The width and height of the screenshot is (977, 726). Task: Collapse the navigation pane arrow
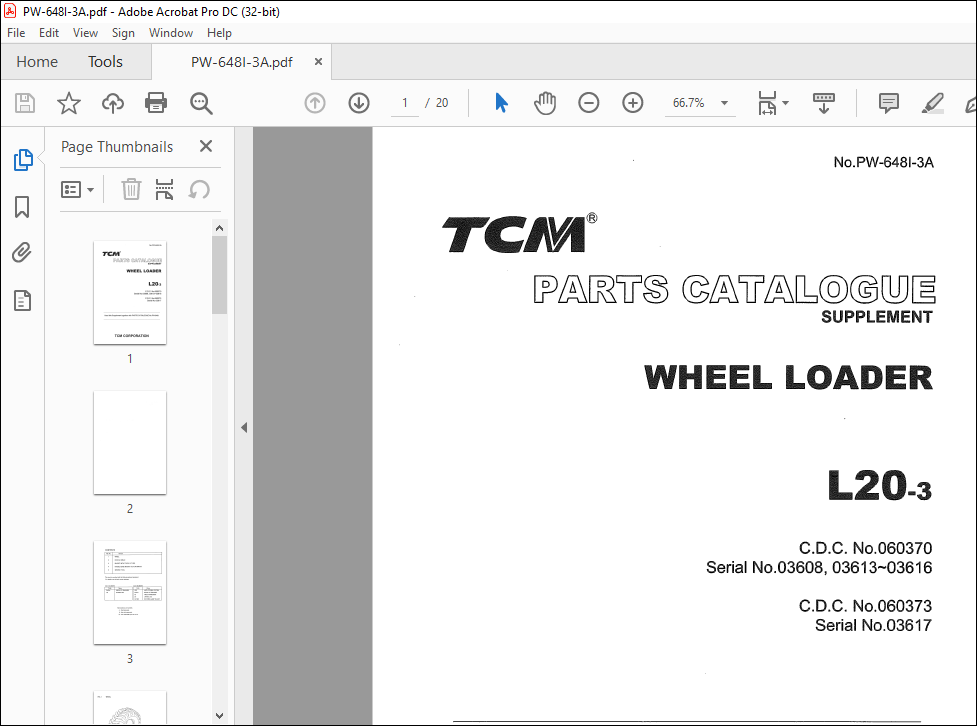pos(244,427)
